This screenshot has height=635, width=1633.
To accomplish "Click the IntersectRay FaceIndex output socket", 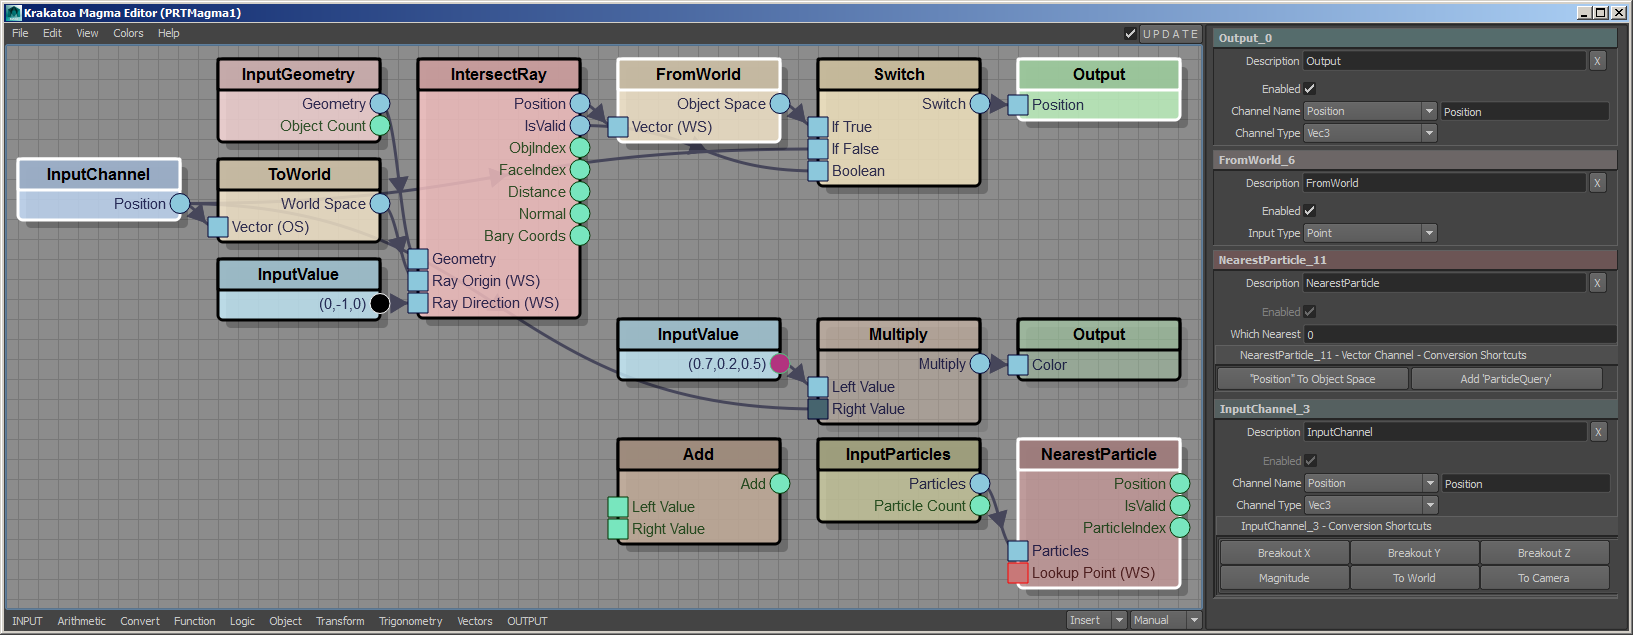I will coord(580,170).
